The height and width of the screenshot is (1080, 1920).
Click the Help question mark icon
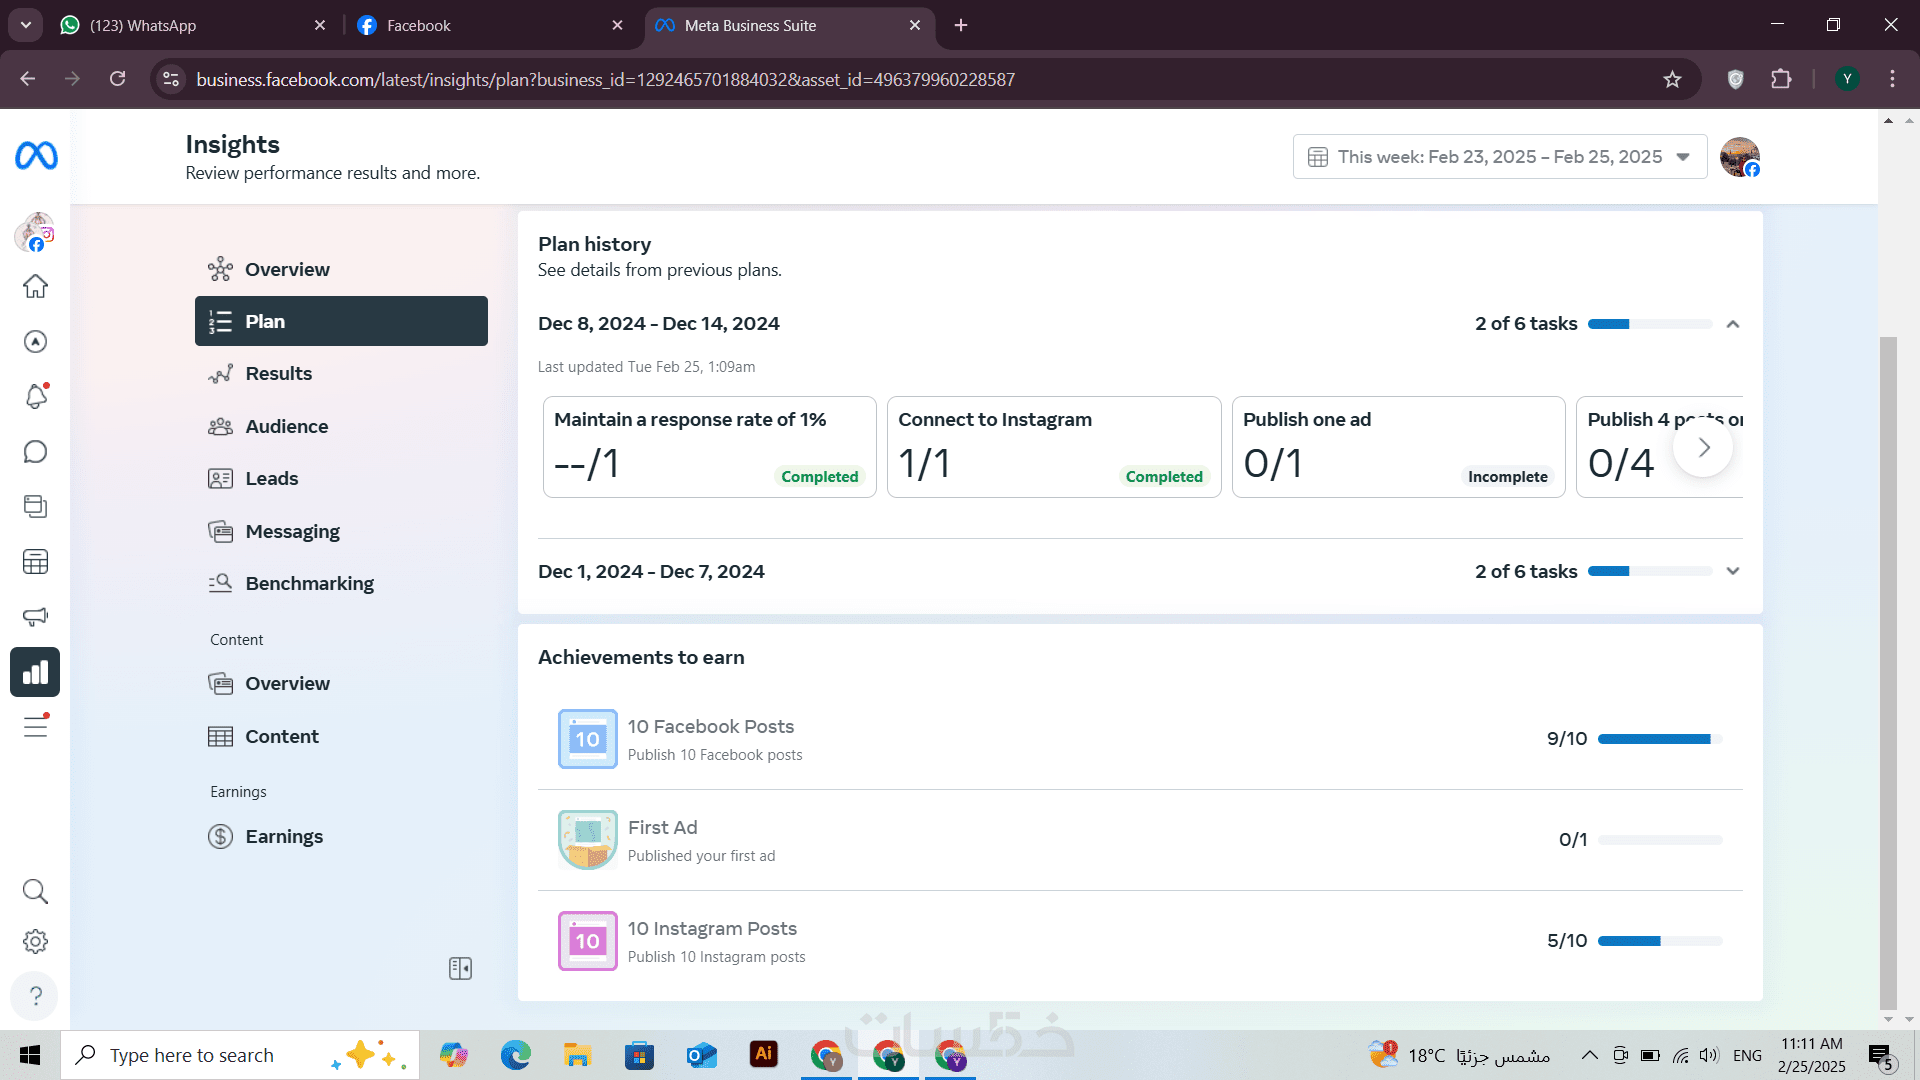point(35,996)
